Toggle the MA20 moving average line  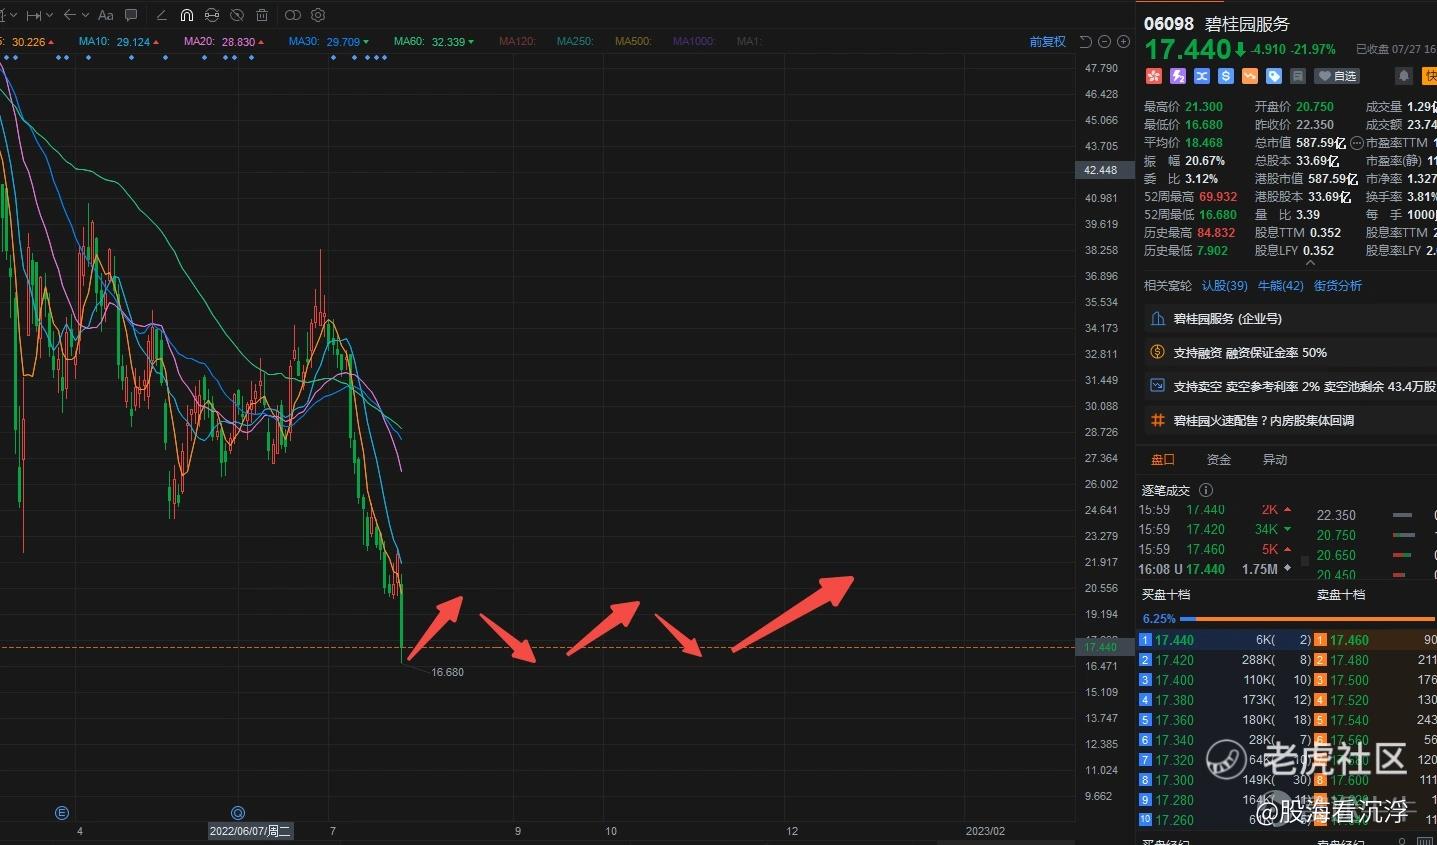(224, 42)
